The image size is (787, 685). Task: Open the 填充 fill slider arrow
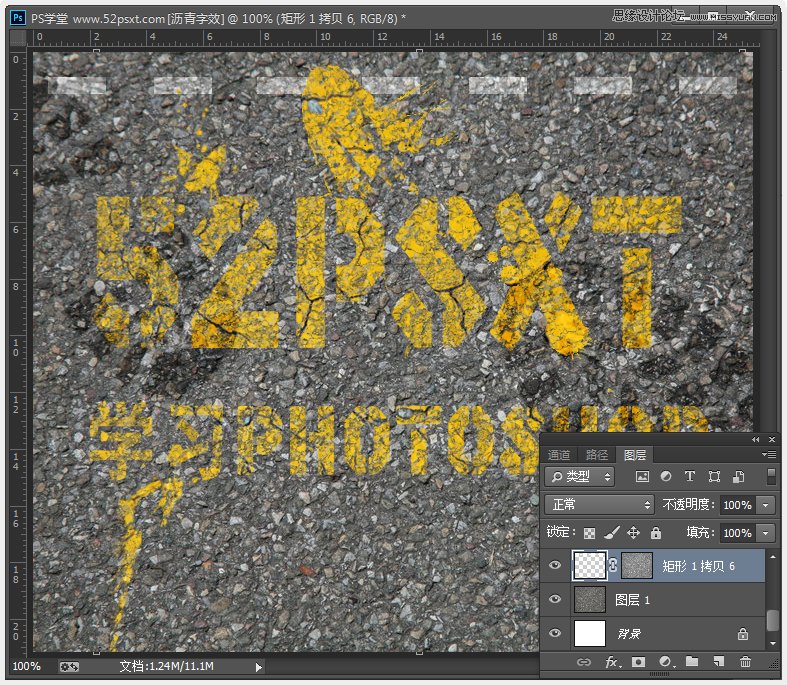(765, 533)
